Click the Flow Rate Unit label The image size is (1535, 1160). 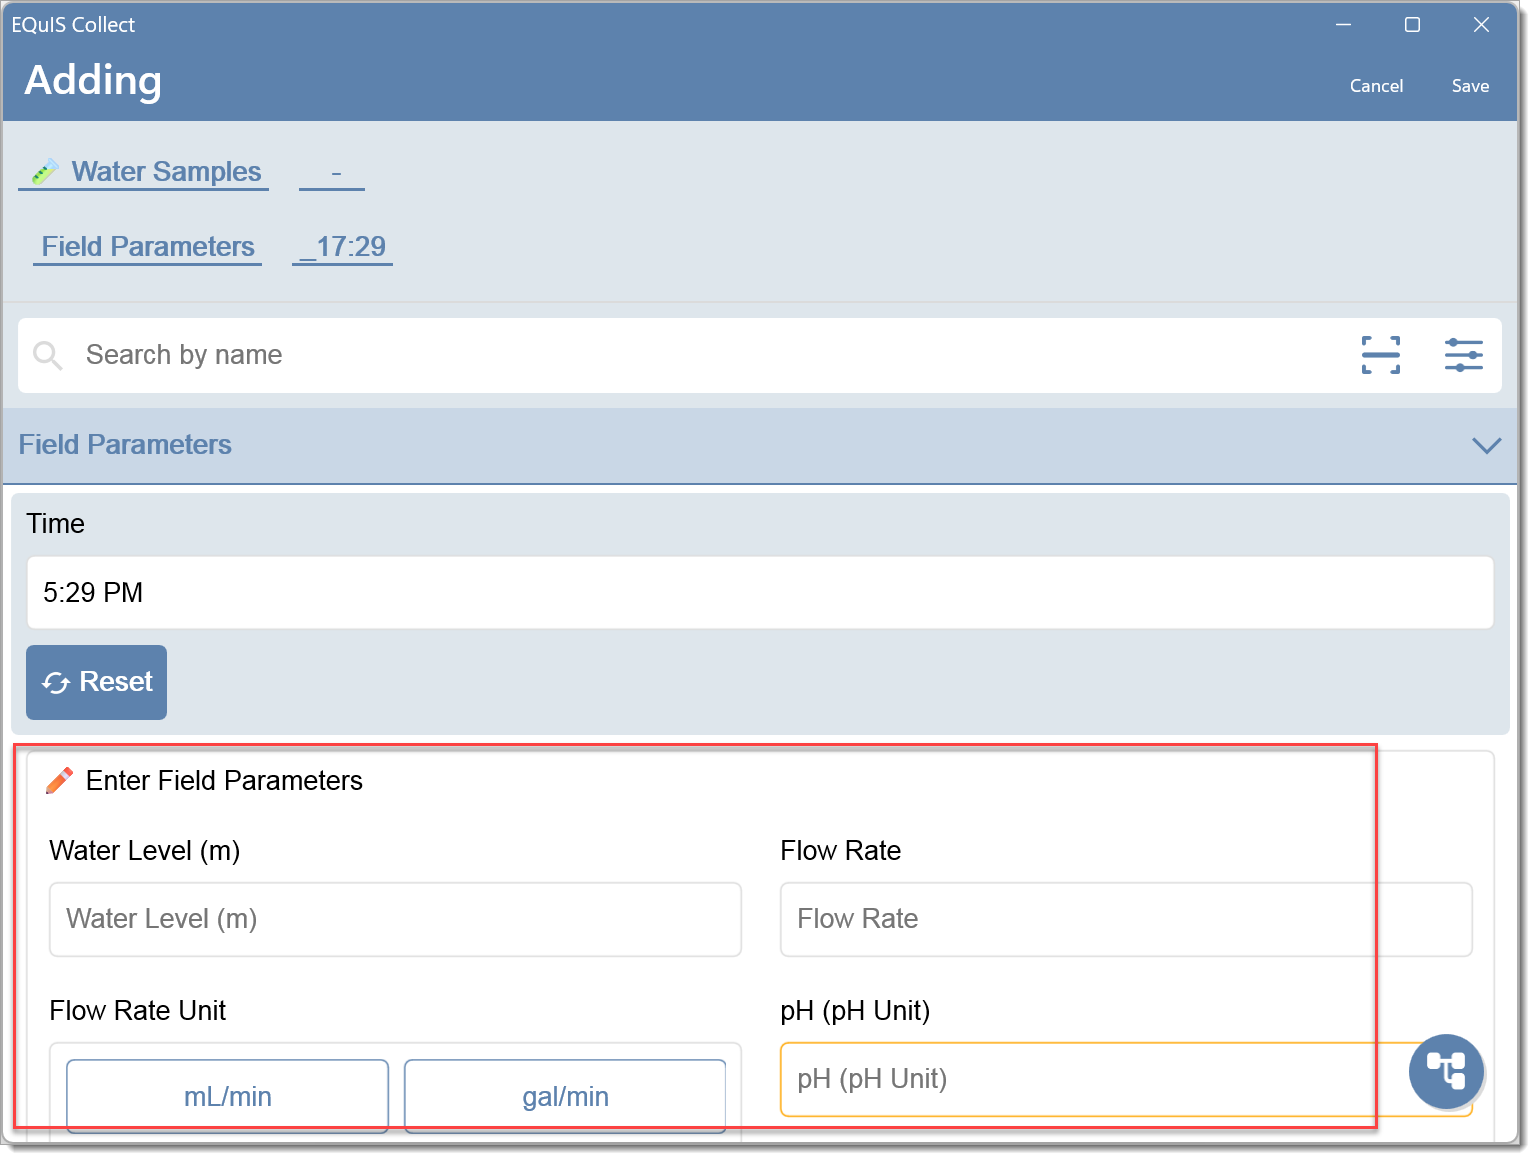(138, 1011)
